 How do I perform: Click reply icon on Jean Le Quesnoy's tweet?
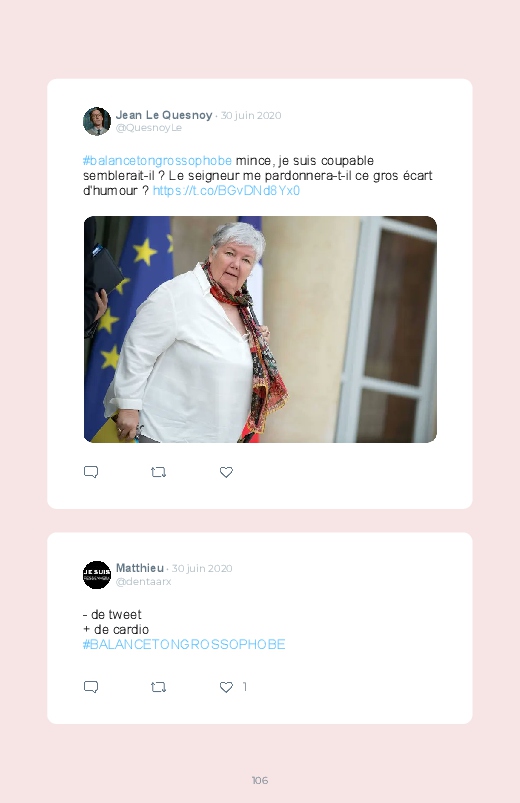point(91,472)
